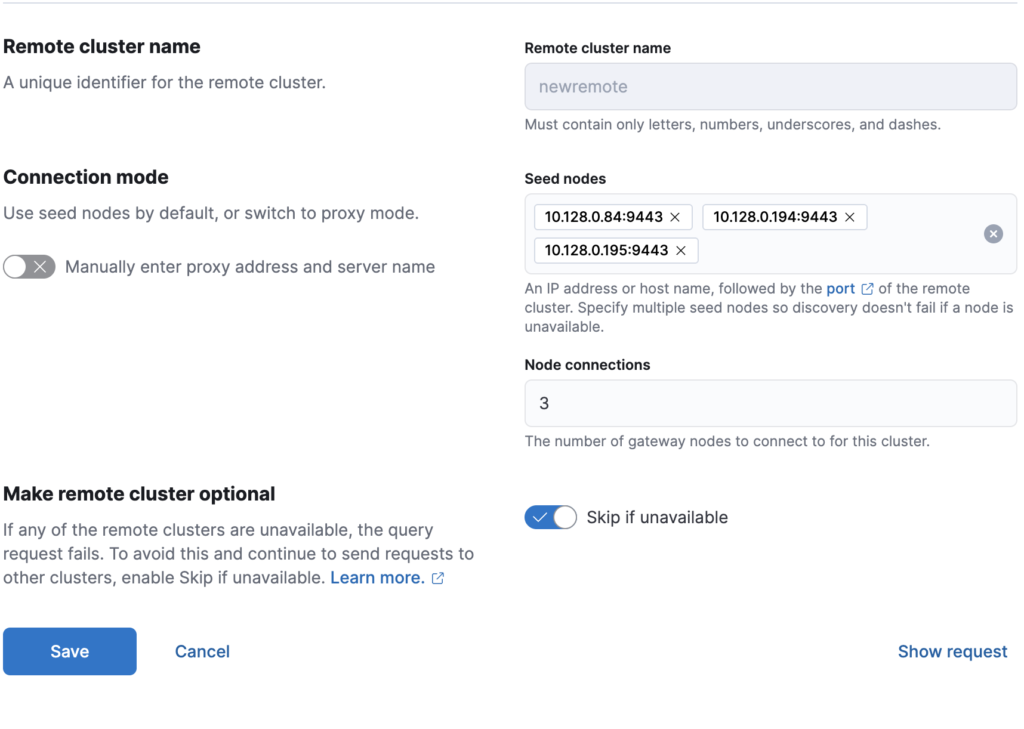Cancel editing the remote cluster
The height and width of the screenshot is (729, 1024).
202,651
